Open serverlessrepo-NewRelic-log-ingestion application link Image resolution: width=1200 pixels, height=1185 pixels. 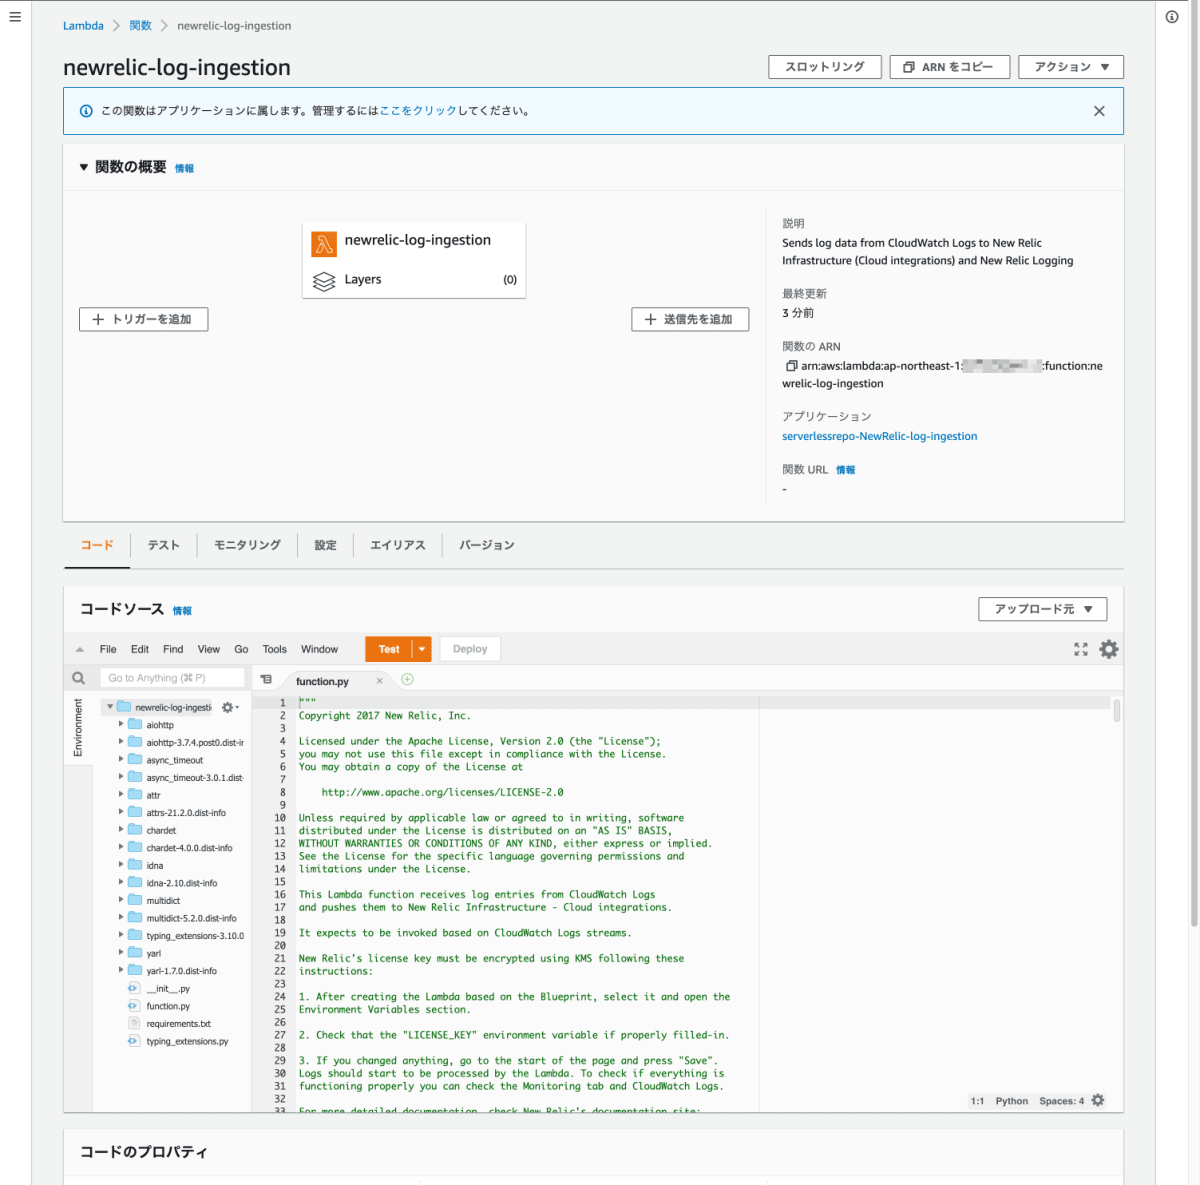(880, 436)
